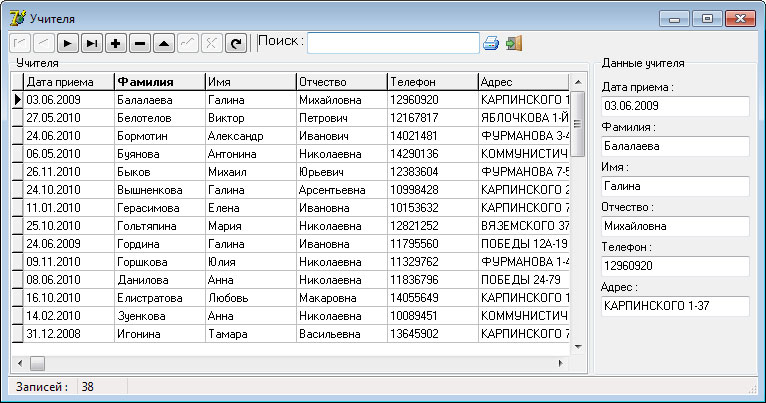Click the vertical scrollbar down arrow
This screenshot has width=766, height=403.
coord(577,345)
